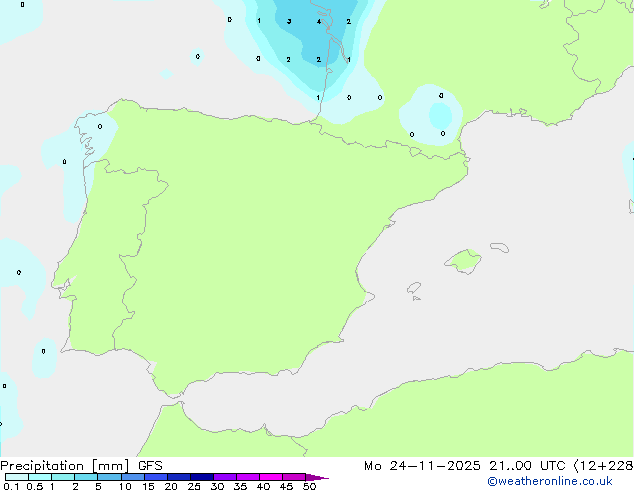Click the '25' legend scale value
Image resolution: width=634 pixels, height=490 pixels.
pos(194,486)
